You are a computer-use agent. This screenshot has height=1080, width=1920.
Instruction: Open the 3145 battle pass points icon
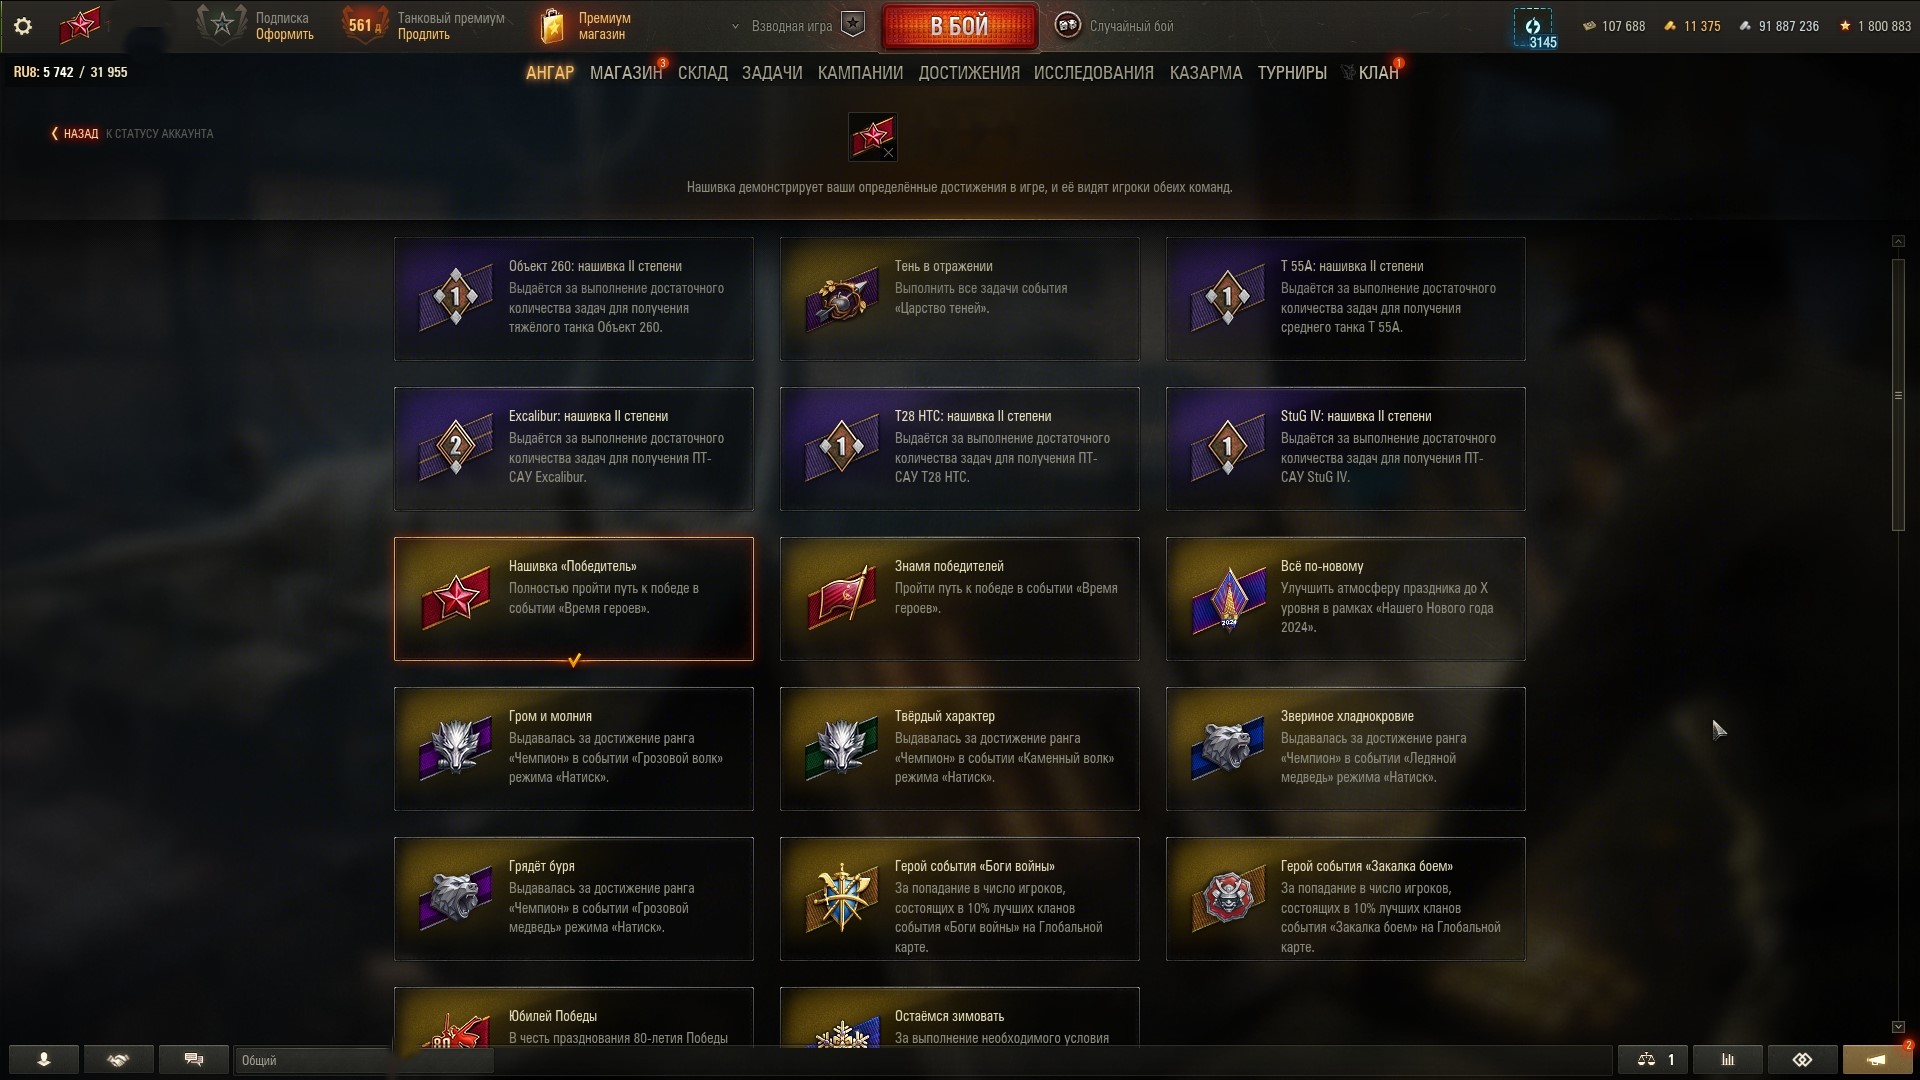point(1533,27)
